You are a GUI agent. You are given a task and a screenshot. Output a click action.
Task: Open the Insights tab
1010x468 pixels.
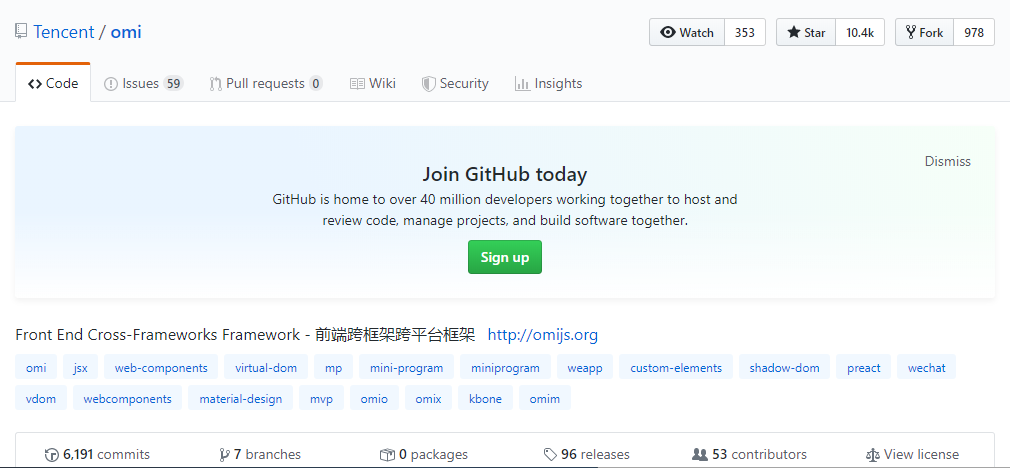548,83
